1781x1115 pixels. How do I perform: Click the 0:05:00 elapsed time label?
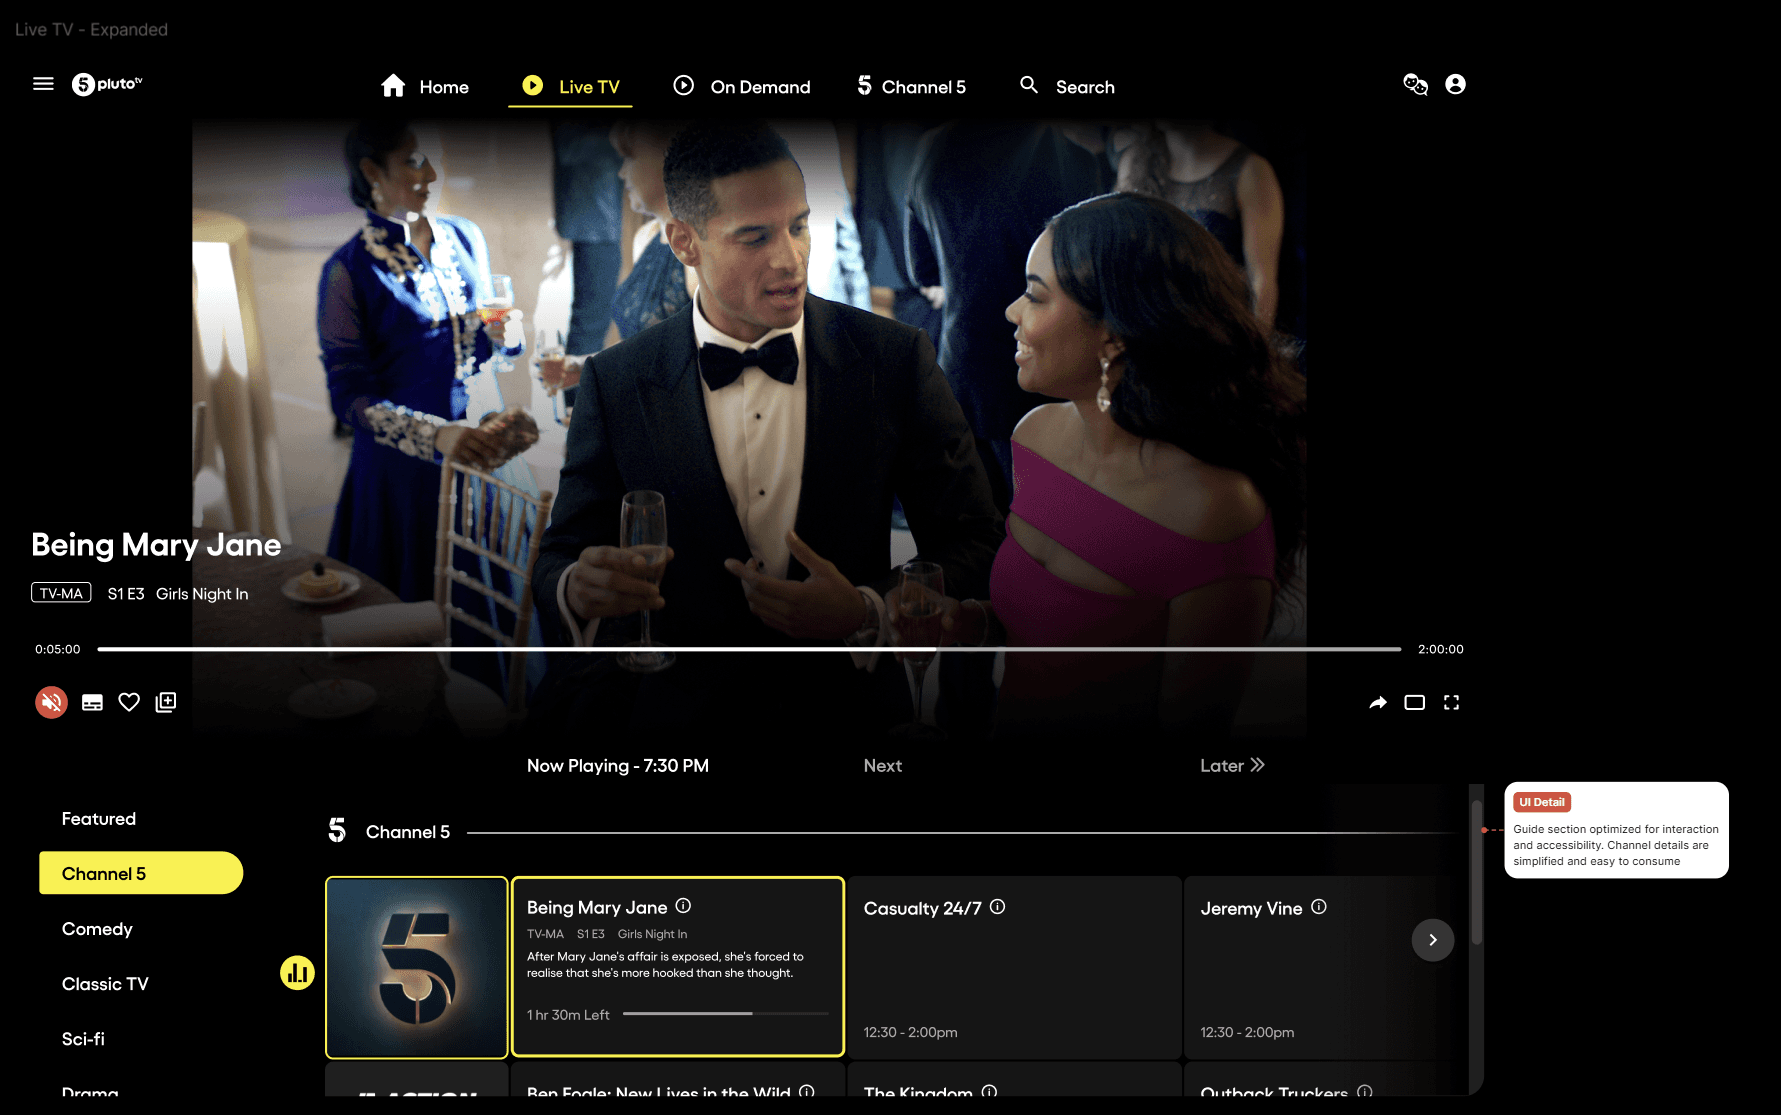pos(58,649)
